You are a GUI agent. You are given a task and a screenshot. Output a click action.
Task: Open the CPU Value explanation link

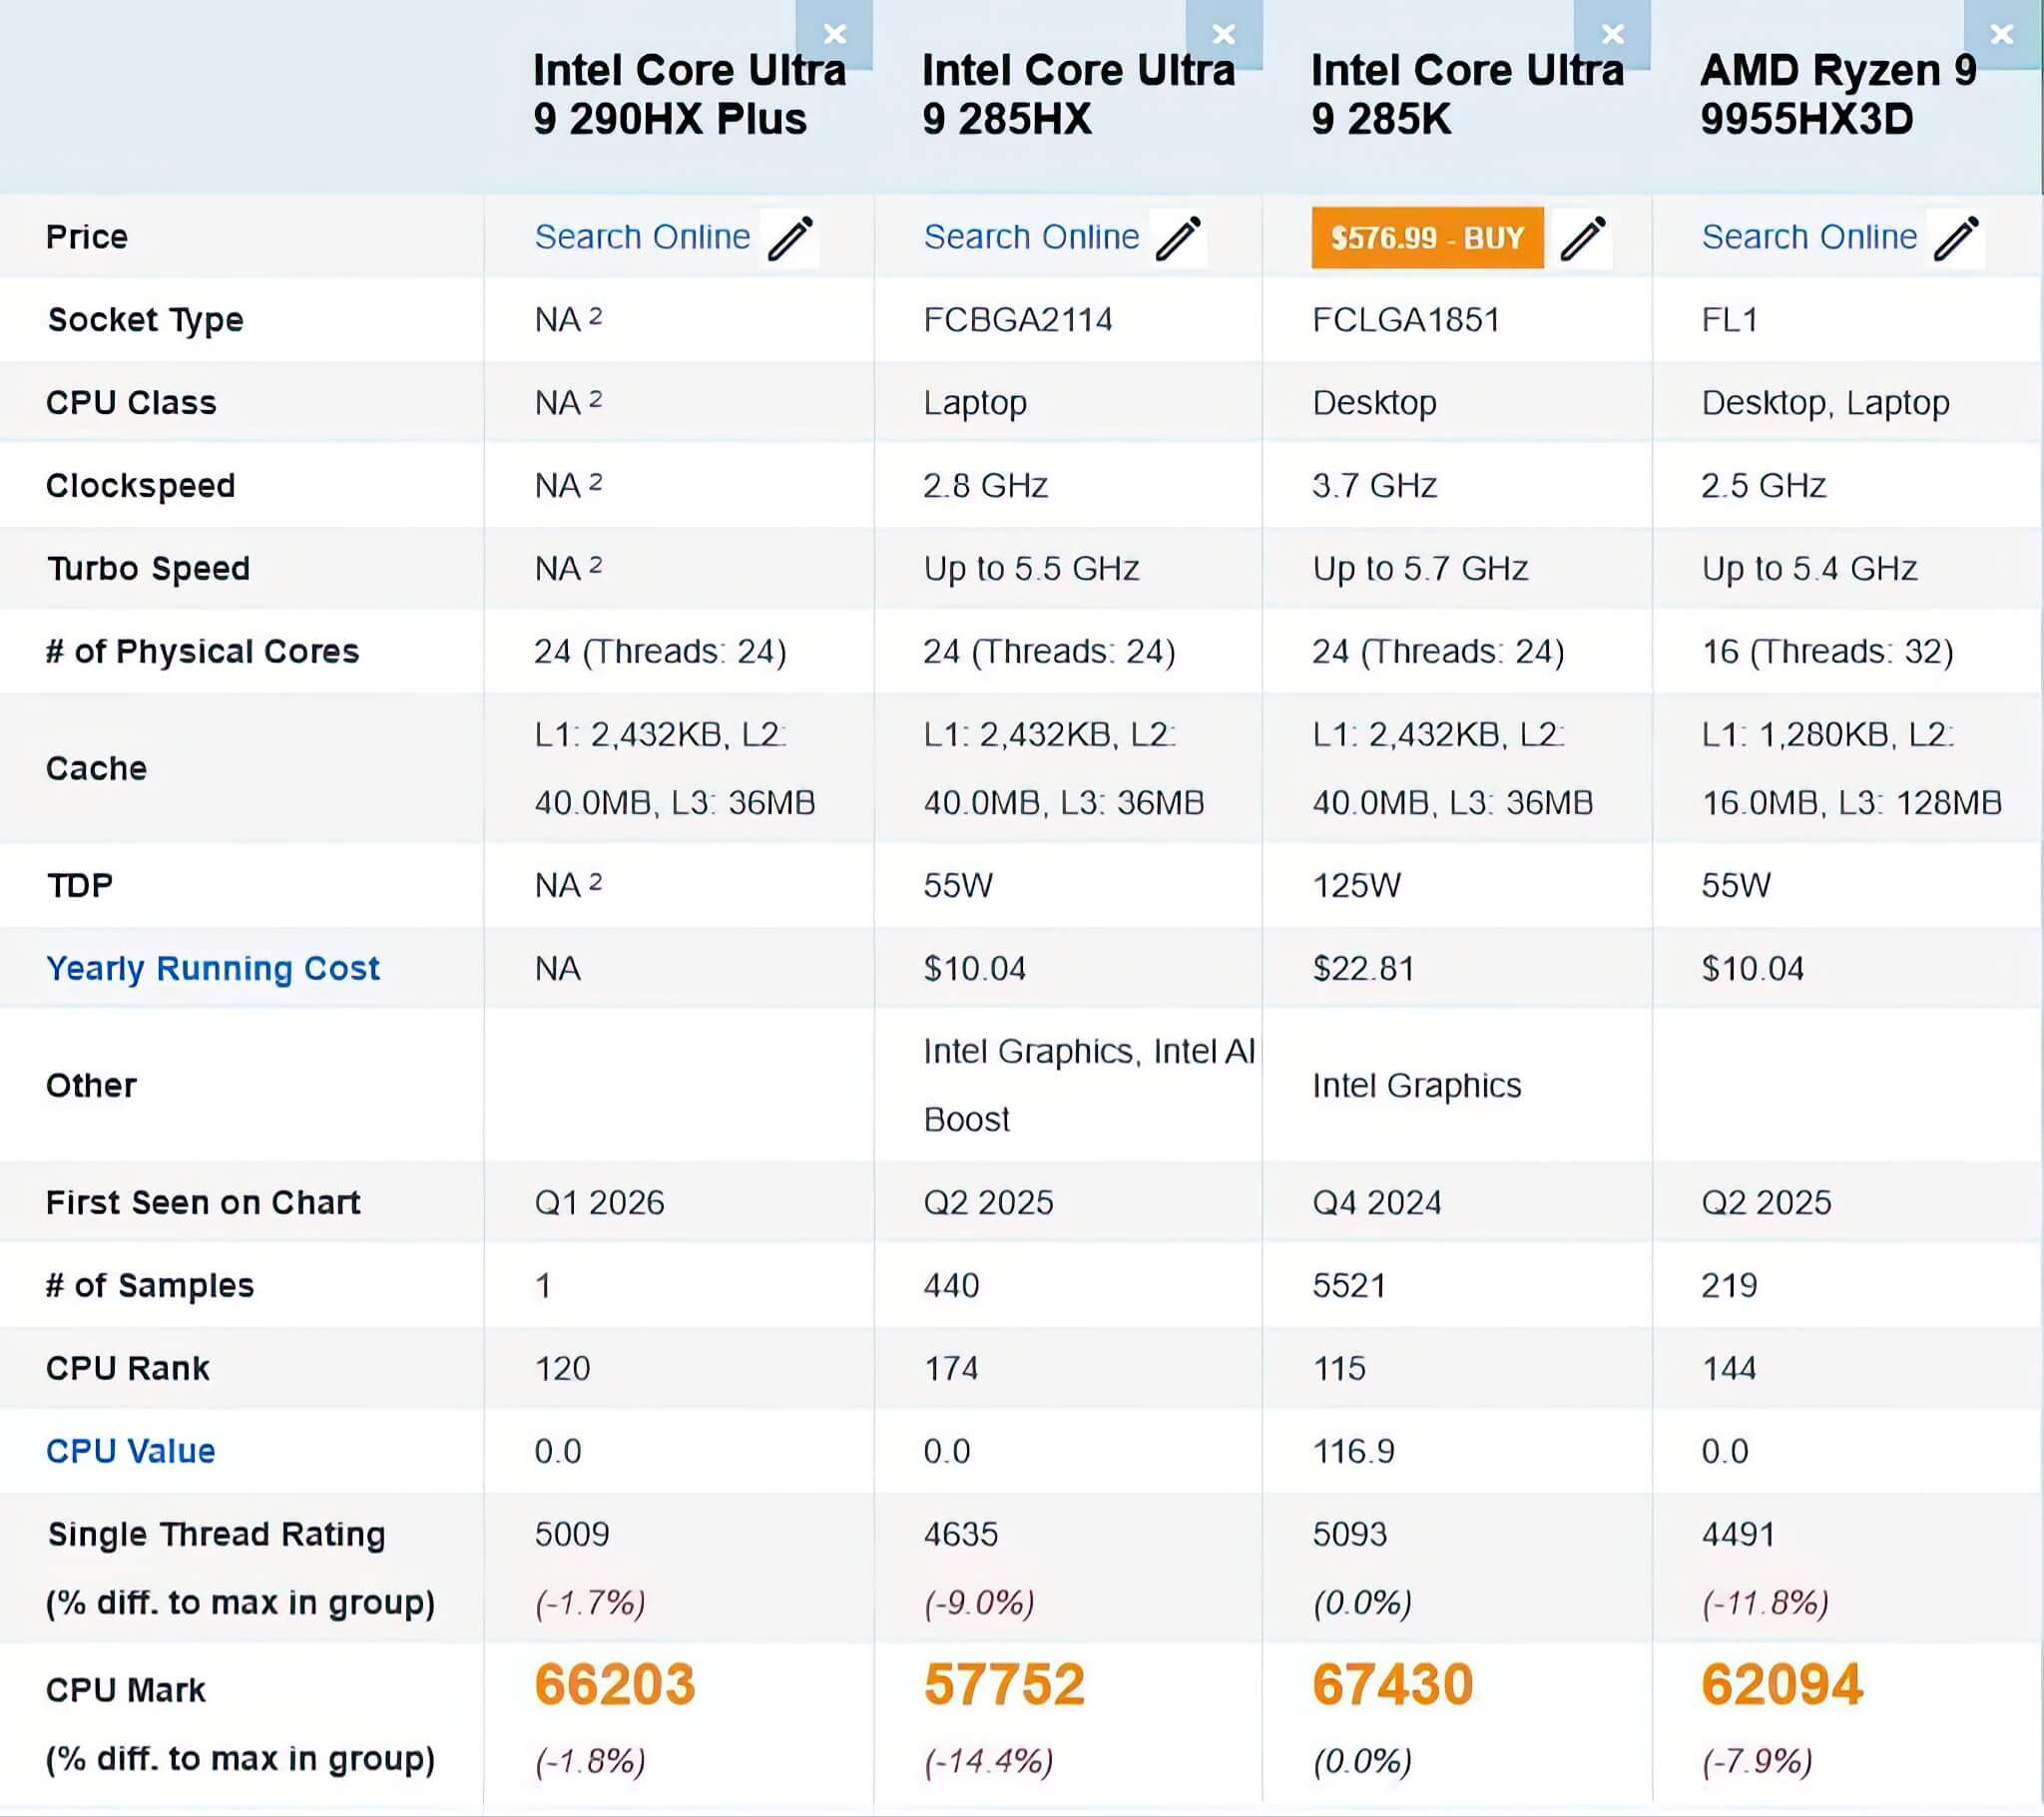click(130, 1450)
